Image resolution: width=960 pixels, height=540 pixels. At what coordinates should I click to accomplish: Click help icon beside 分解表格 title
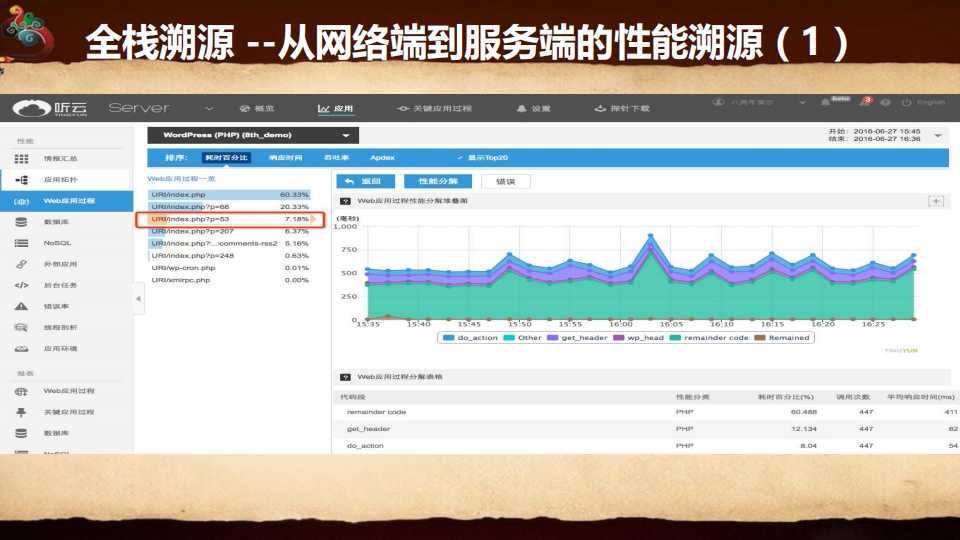[x=345, y=377]
